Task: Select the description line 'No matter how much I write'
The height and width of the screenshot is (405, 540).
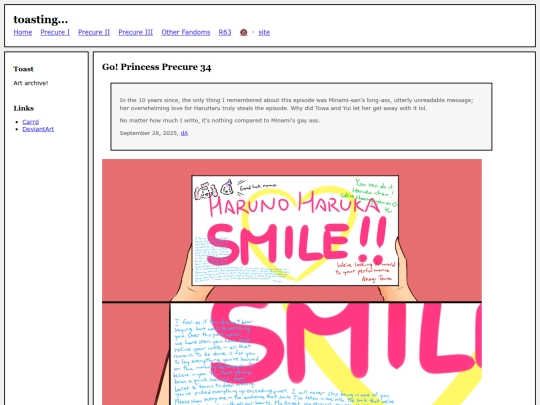Action: (x=220, y=121)
